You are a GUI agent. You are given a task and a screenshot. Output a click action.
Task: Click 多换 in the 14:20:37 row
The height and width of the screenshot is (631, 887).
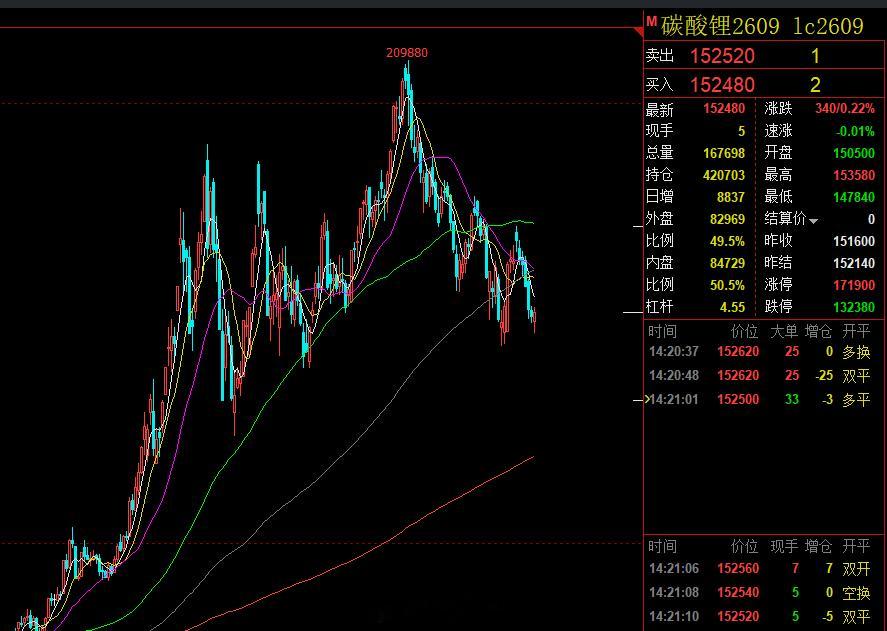point(856,352)
